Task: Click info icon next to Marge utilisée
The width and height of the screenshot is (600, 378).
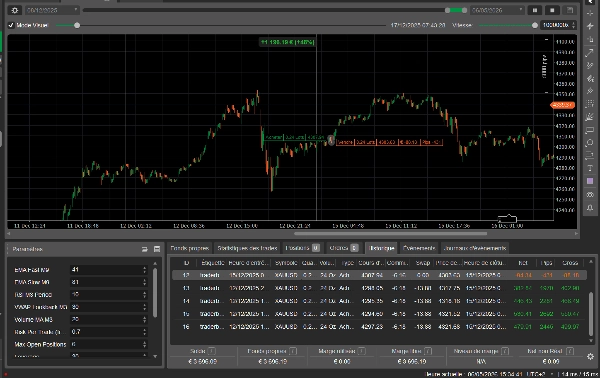Action: (362, 351)
